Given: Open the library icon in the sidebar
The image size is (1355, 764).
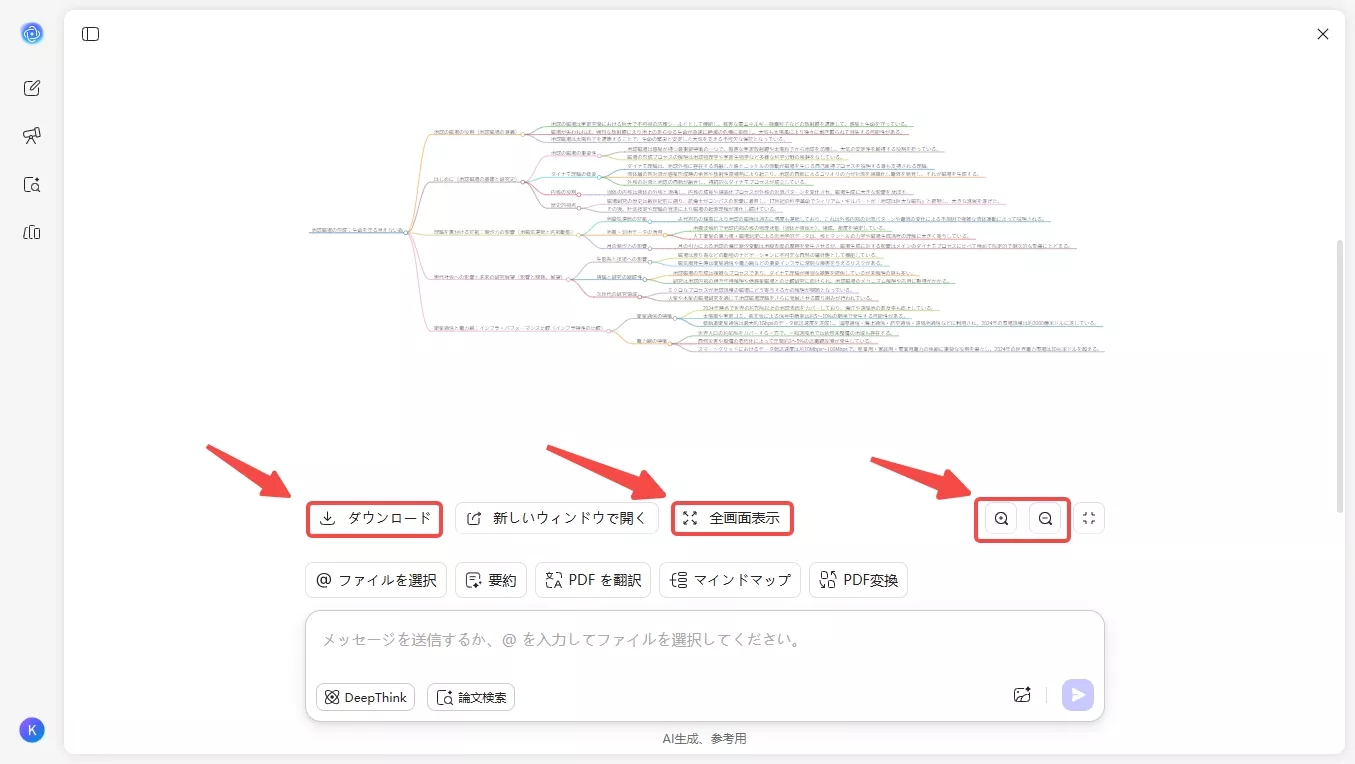Looking at the screenshot, I should click(x=32, y=231).
